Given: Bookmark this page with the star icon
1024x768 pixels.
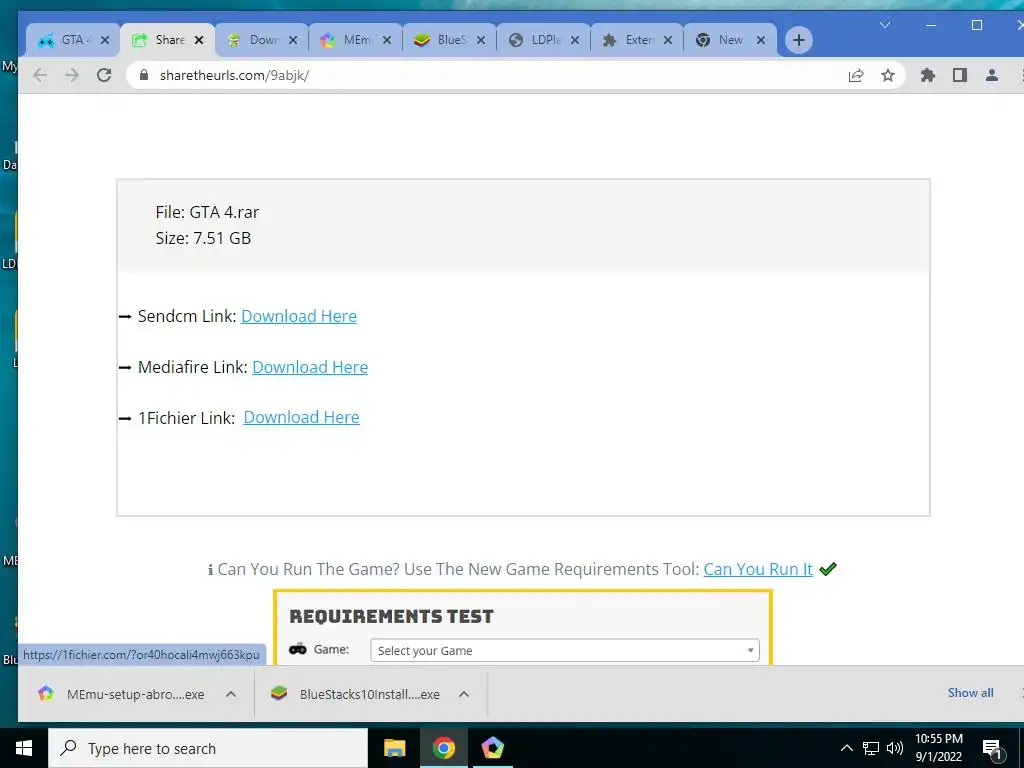Looking at the screenshot, I should pos(888,75).
